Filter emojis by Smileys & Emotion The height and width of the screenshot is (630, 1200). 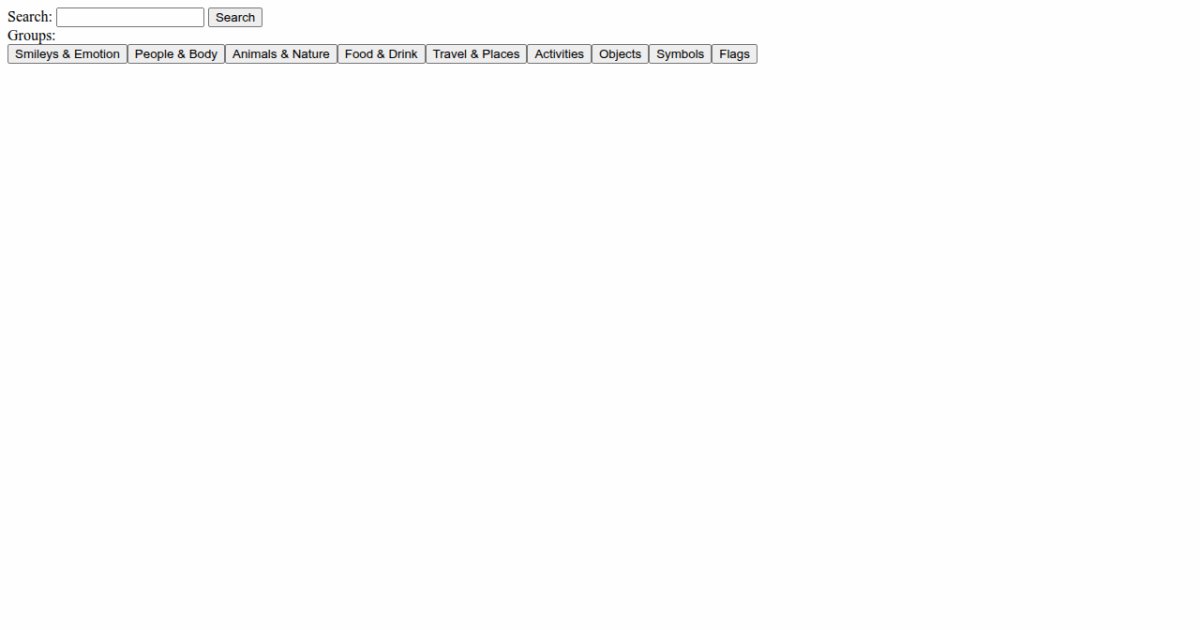click(67, 54)
